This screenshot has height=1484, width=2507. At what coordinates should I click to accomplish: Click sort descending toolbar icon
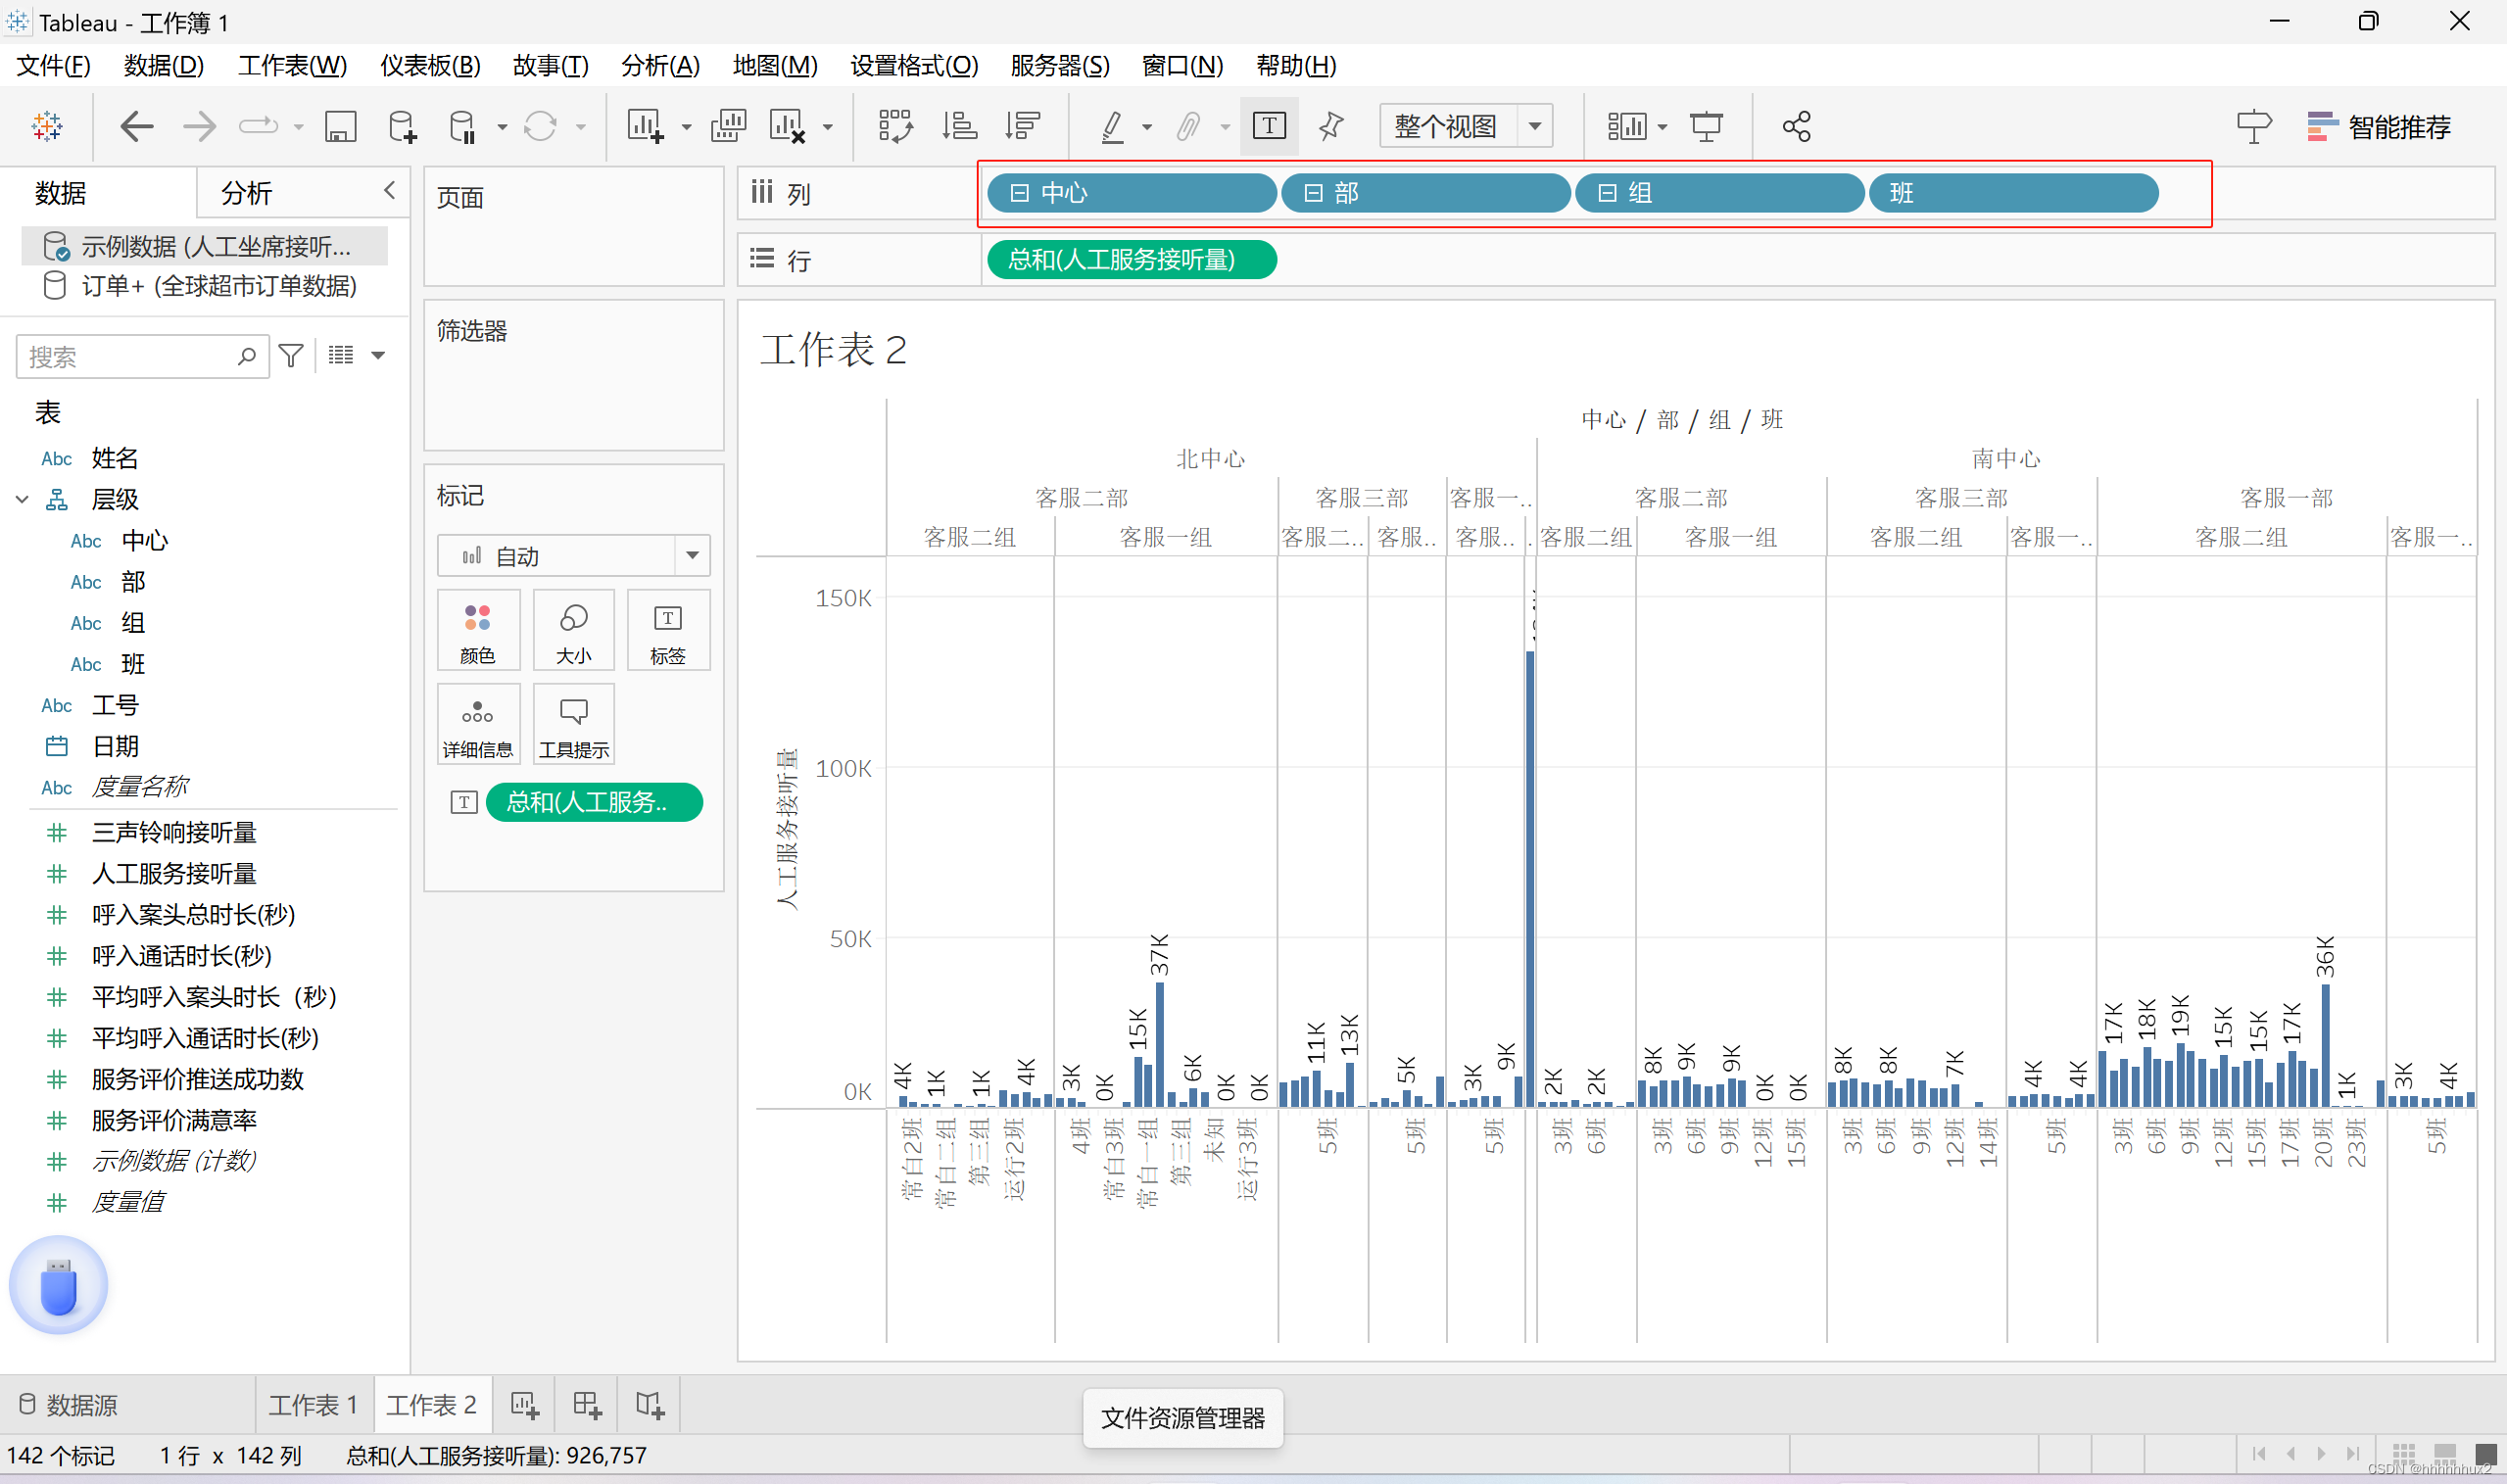[1023, 127]
